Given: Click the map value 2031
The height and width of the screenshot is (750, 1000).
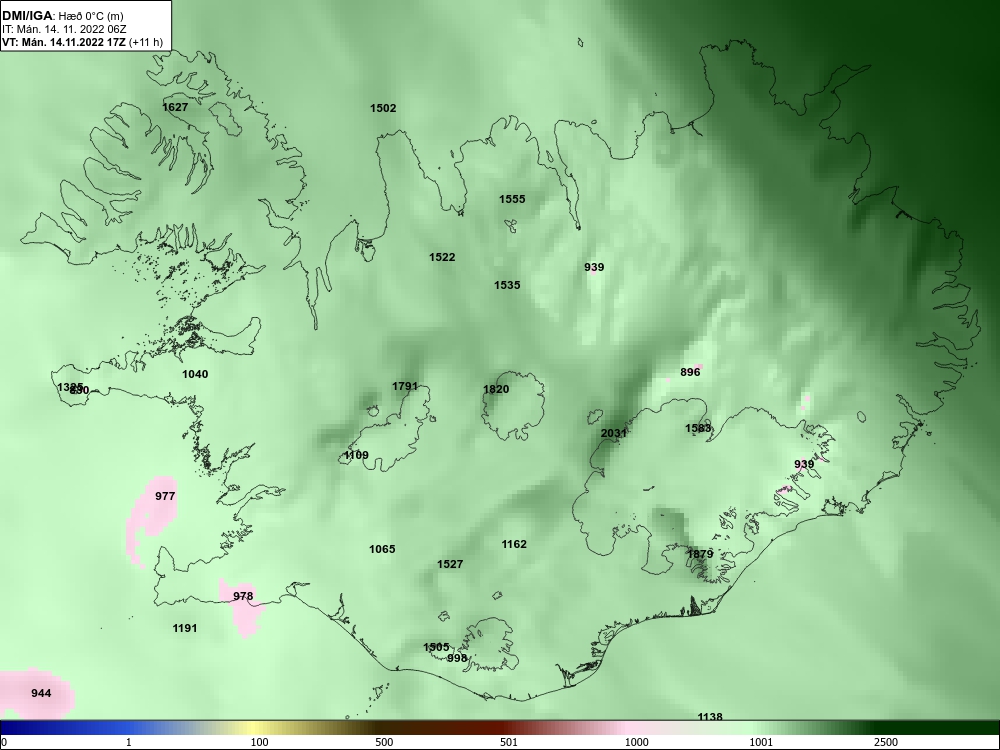Looking at the screenshot, I should coord(614,434).
